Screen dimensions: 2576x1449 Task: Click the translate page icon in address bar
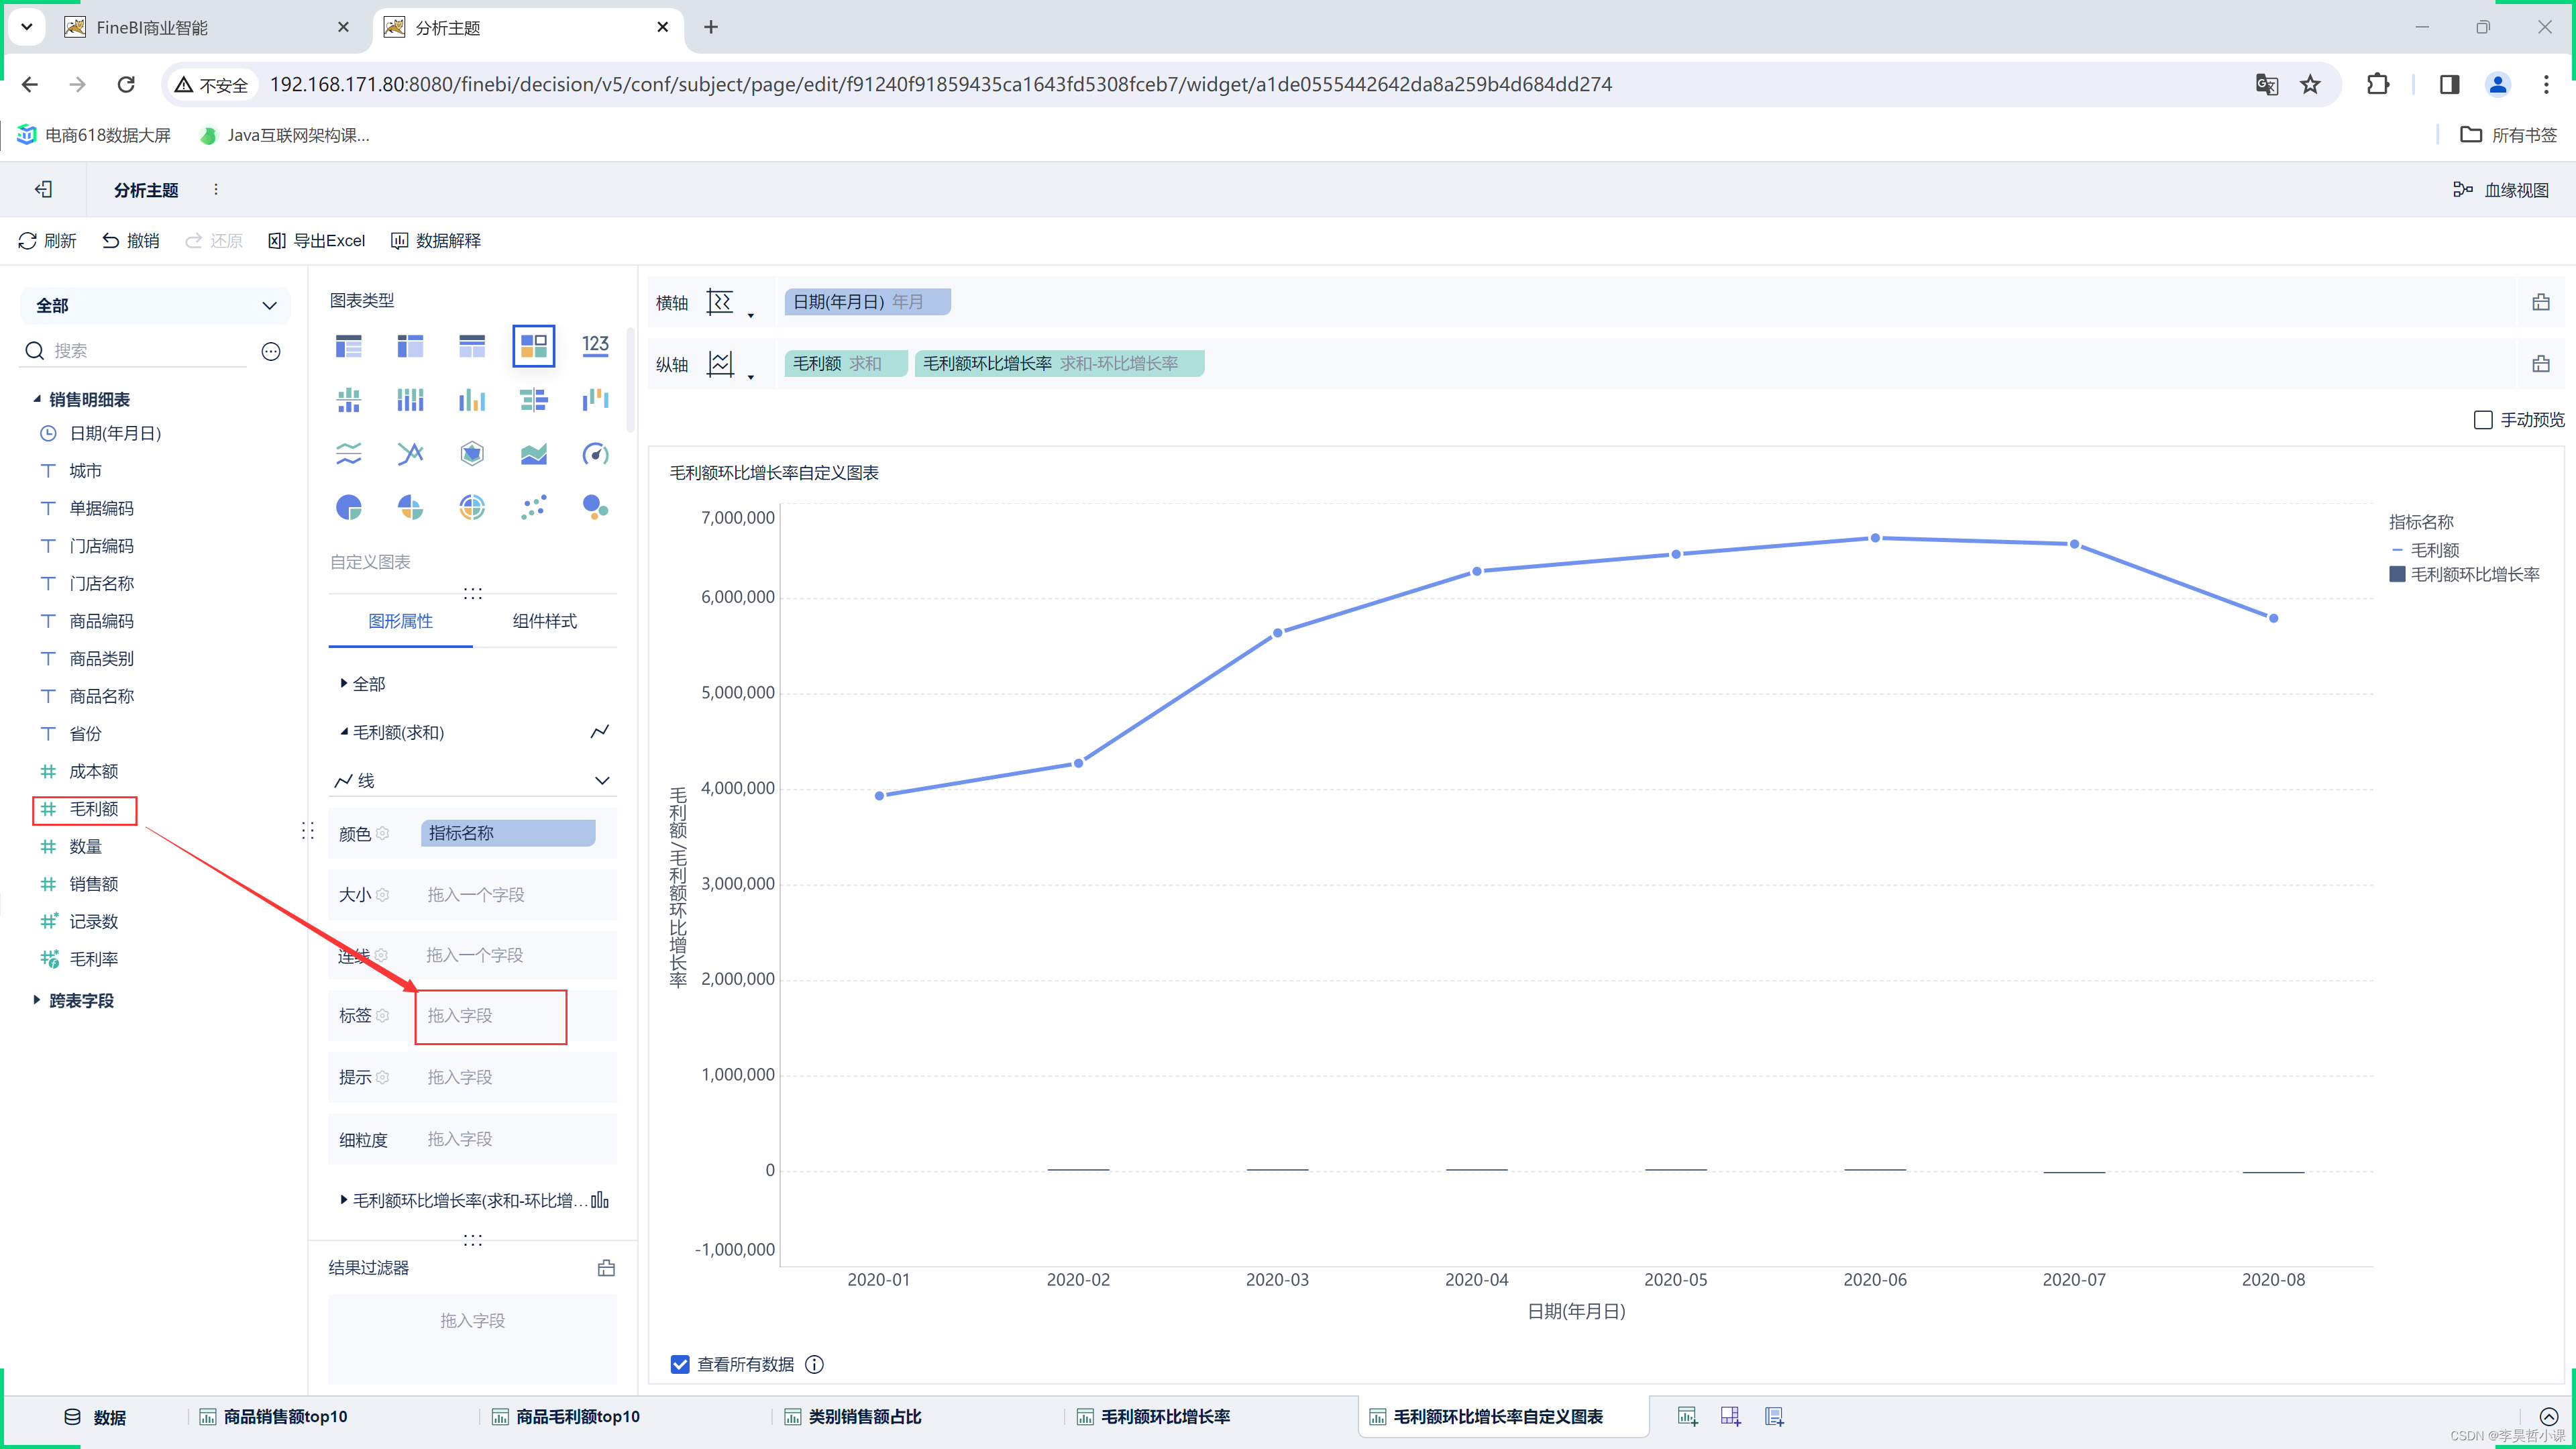tap(2266, 85)
